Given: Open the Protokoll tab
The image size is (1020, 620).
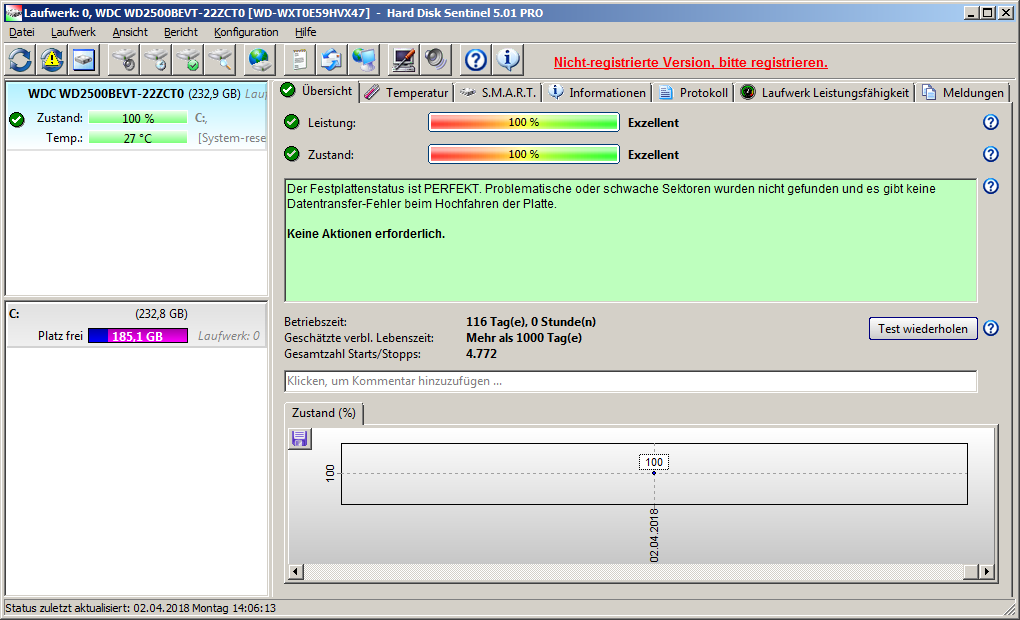Looking at the screenshot, I should pos(693,92).
